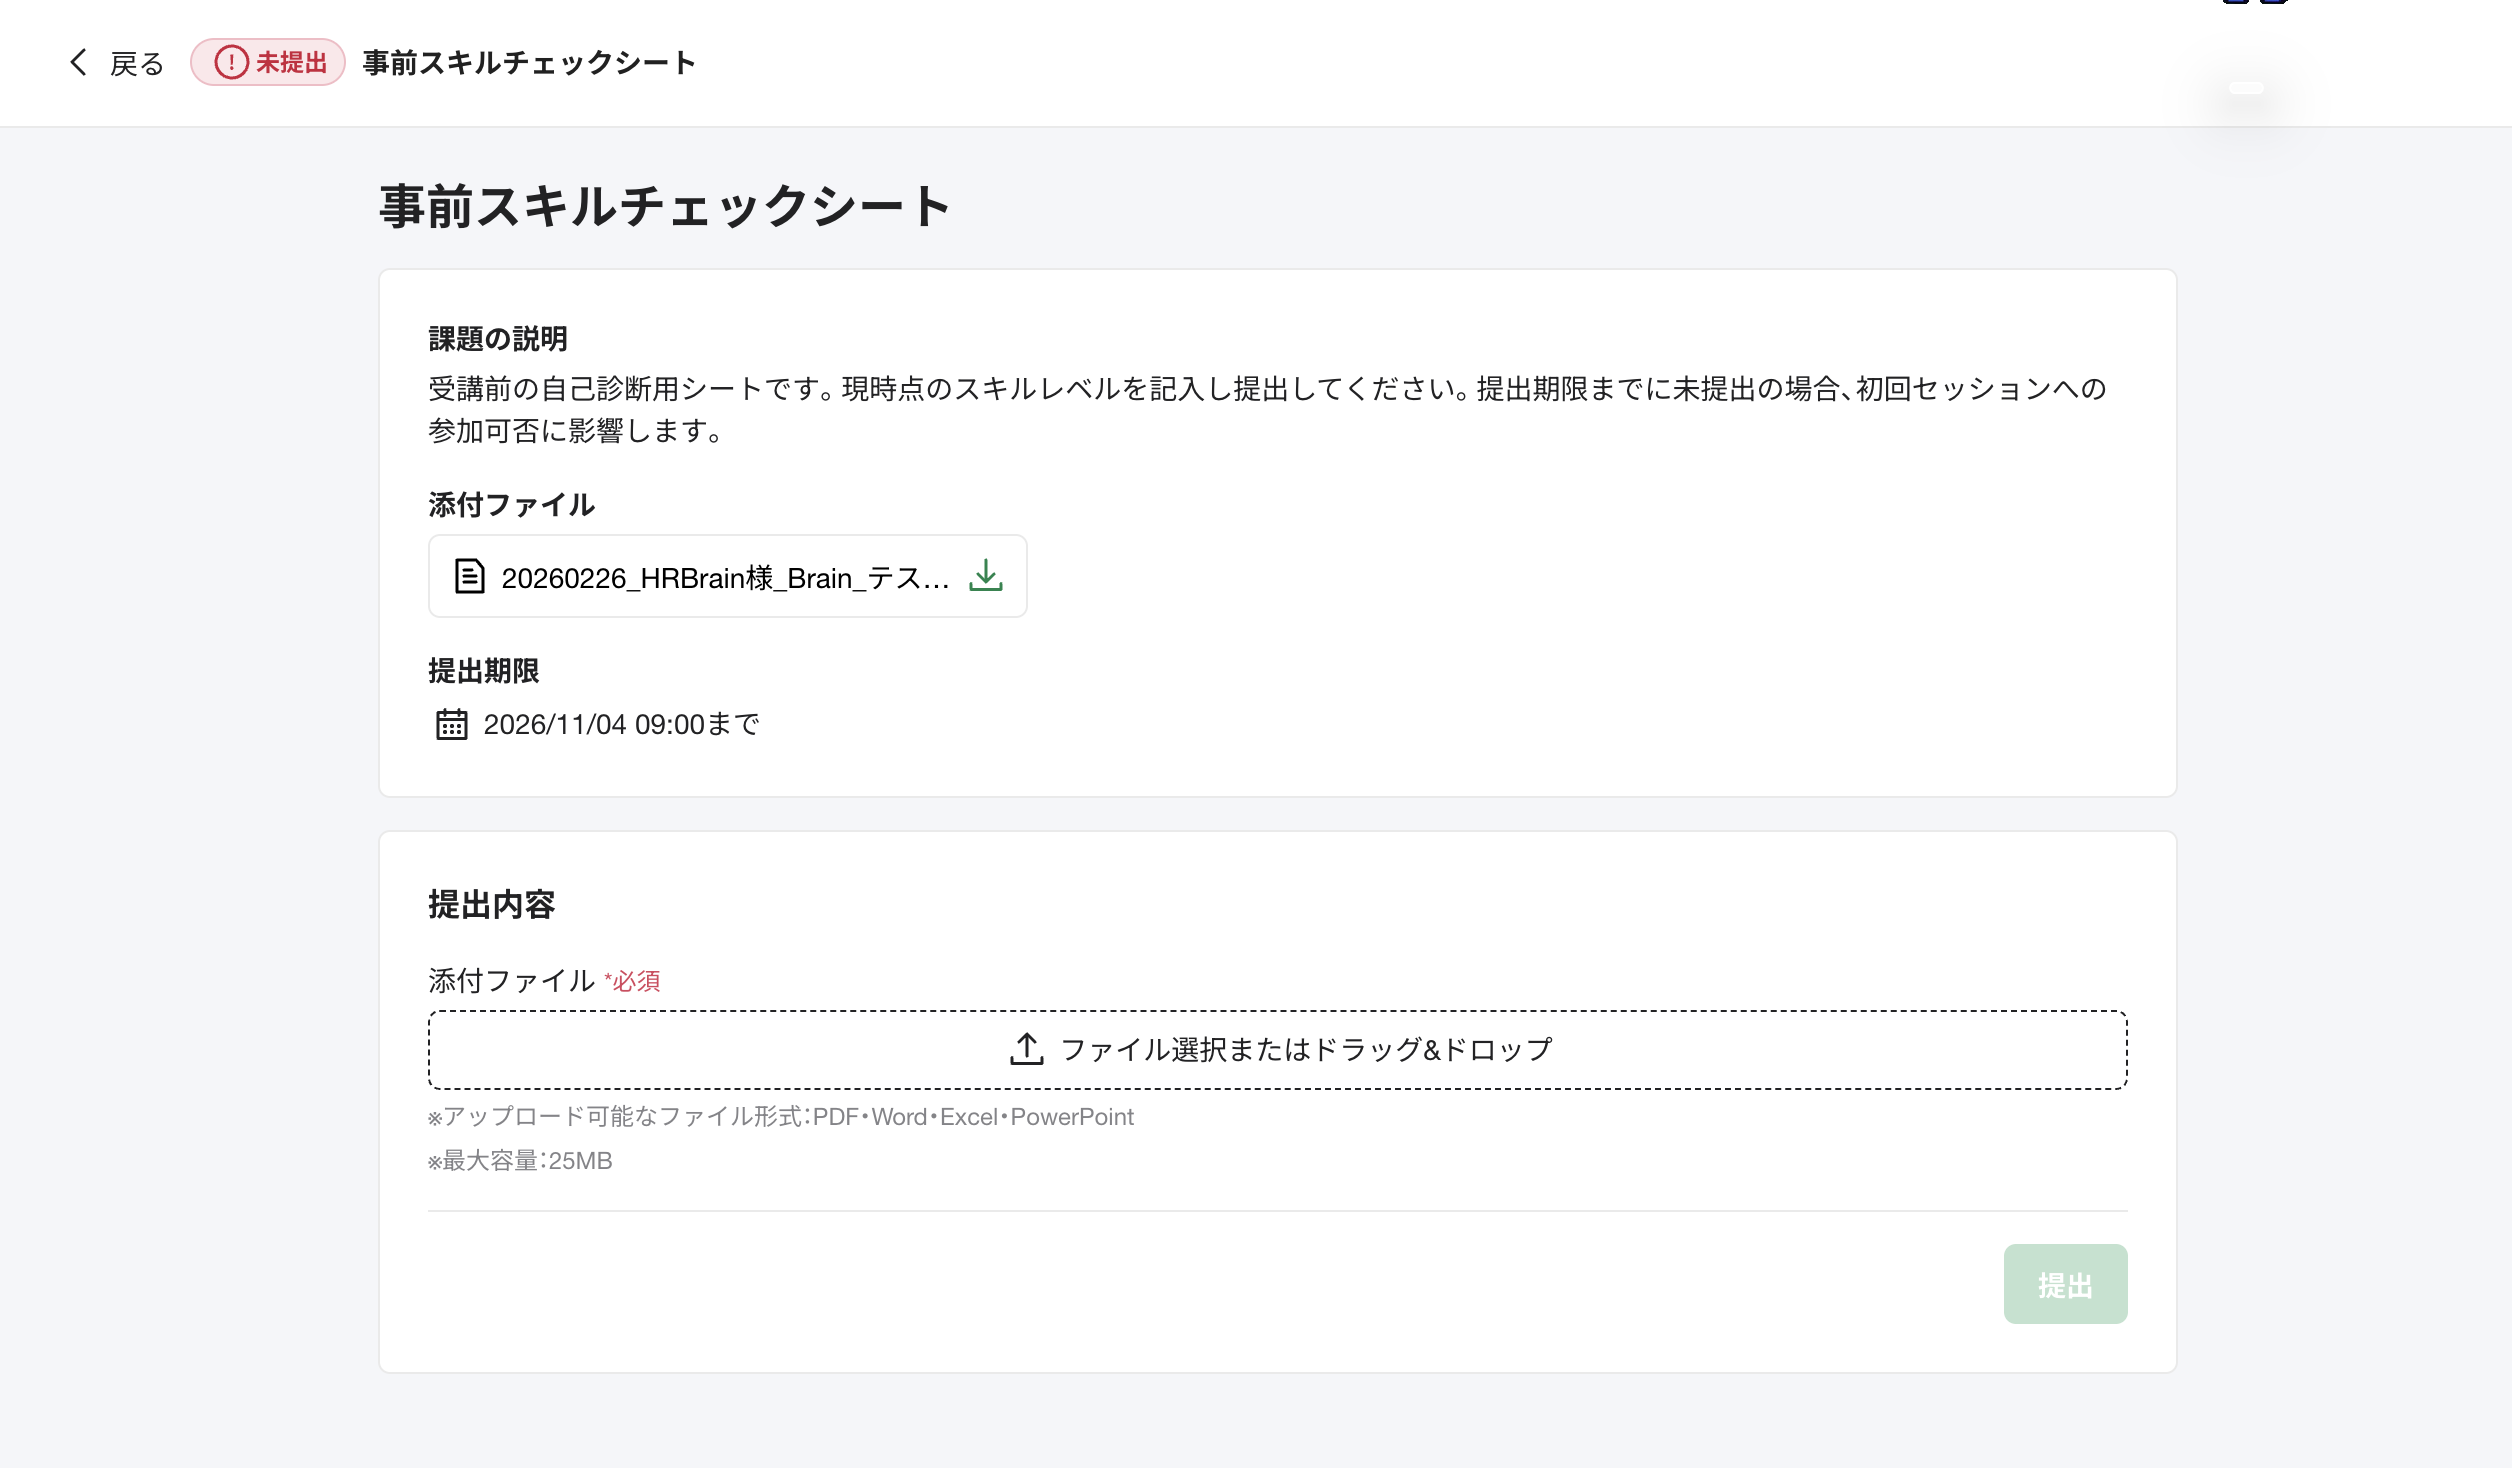The image size is (2512, 1468).
Task: Click the 課題の説明 section heading
Action: (x=497, y=339)
